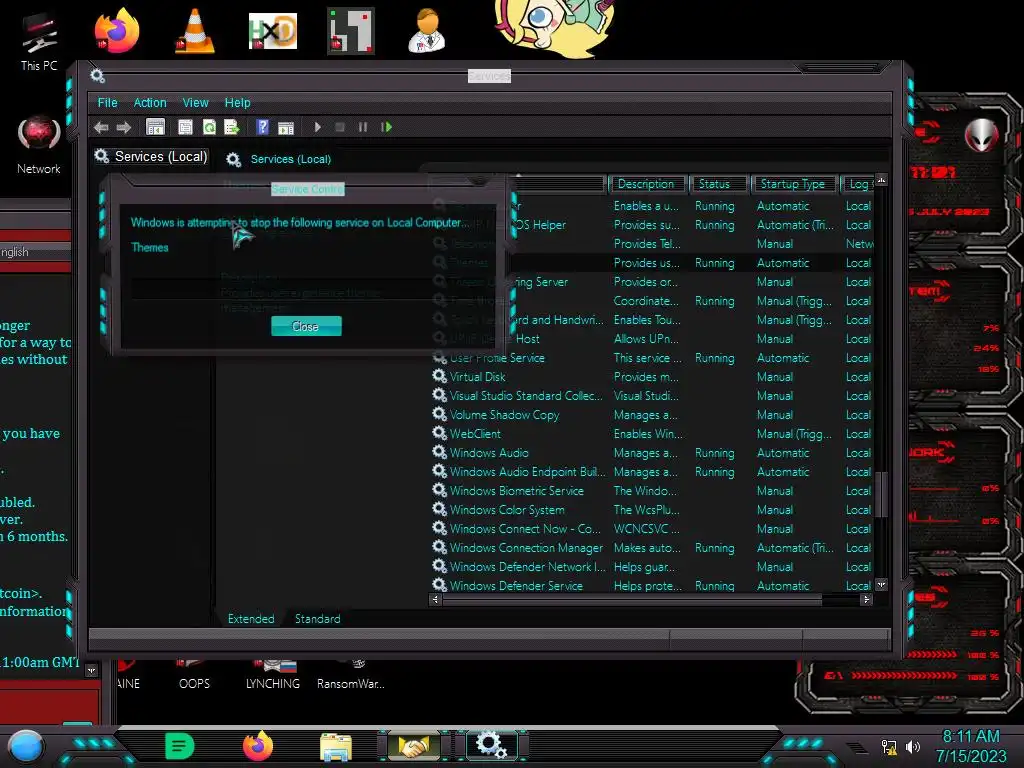Switch to the Standard tab

[x=317, y=618]
